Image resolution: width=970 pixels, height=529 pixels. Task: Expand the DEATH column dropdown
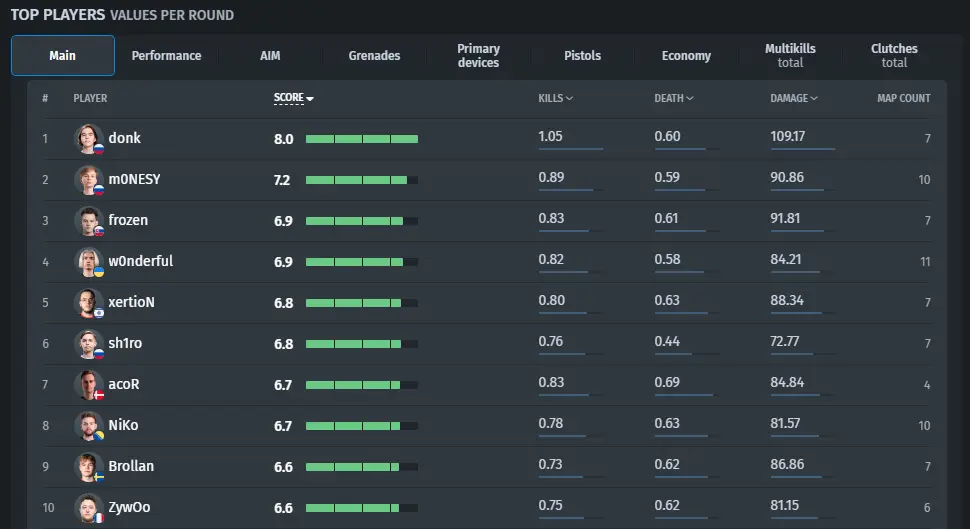674,98
